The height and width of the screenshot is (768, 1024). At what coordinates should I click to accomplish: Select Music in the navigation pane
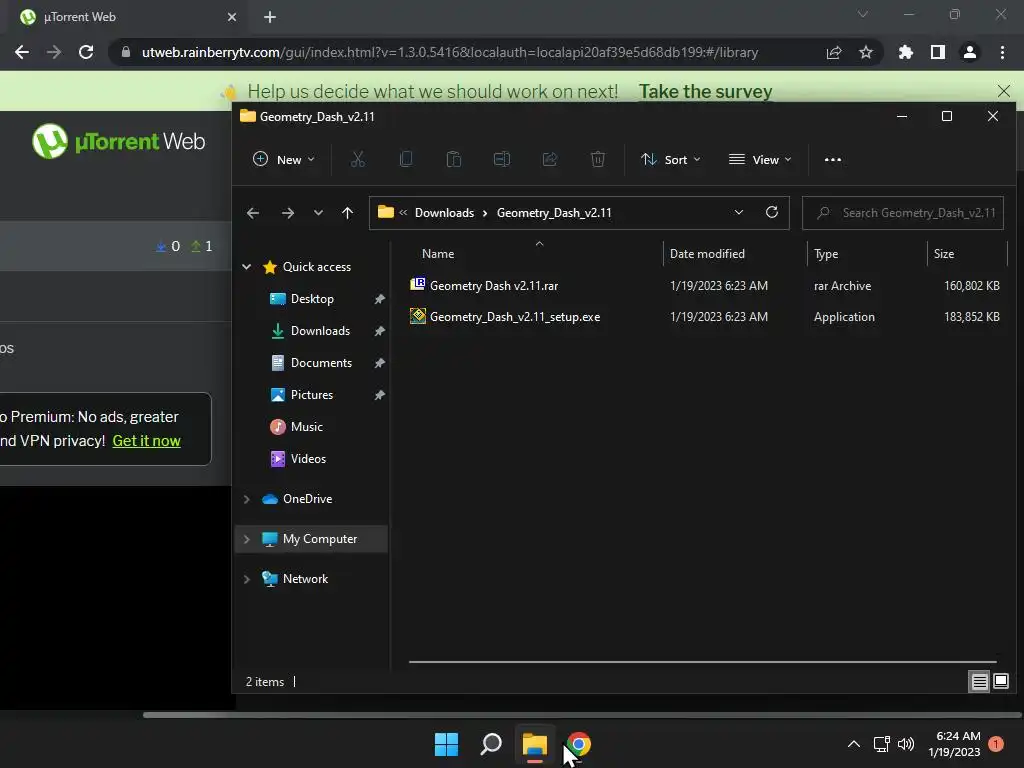306,427
